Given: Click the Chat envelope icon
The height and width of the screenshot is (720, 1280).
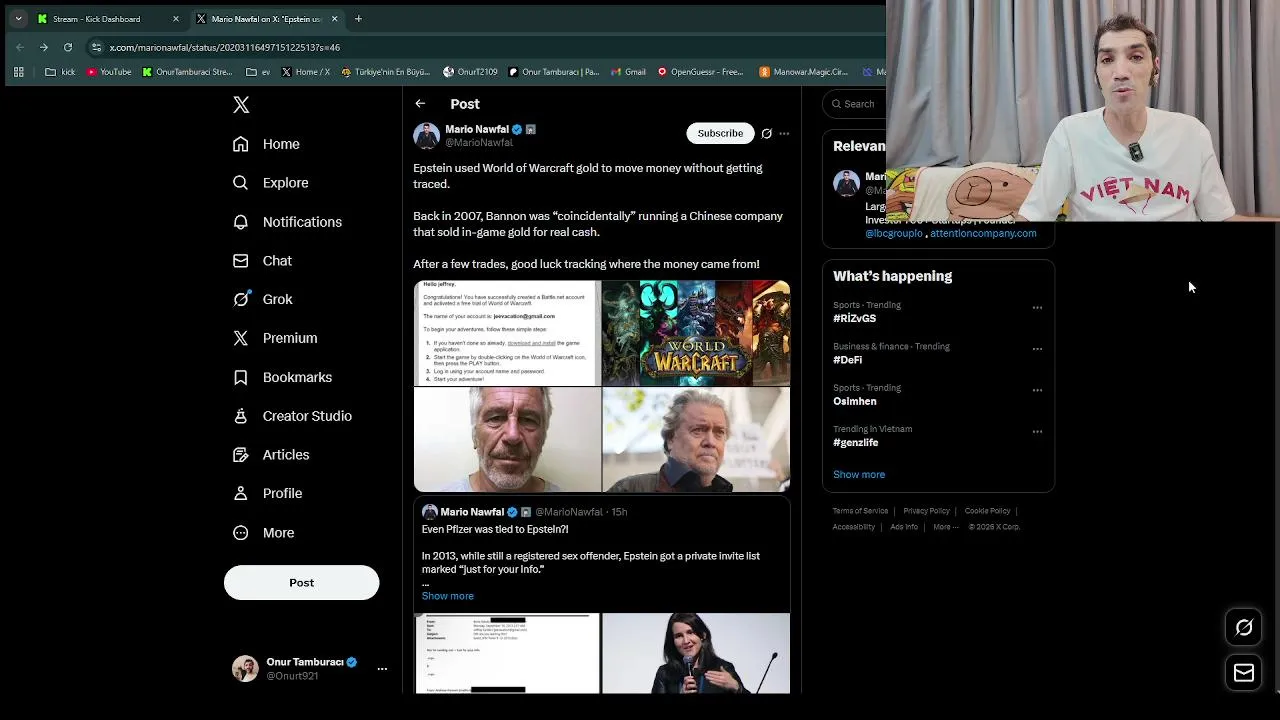Looking at the screenshot, I should click(240, 261).
